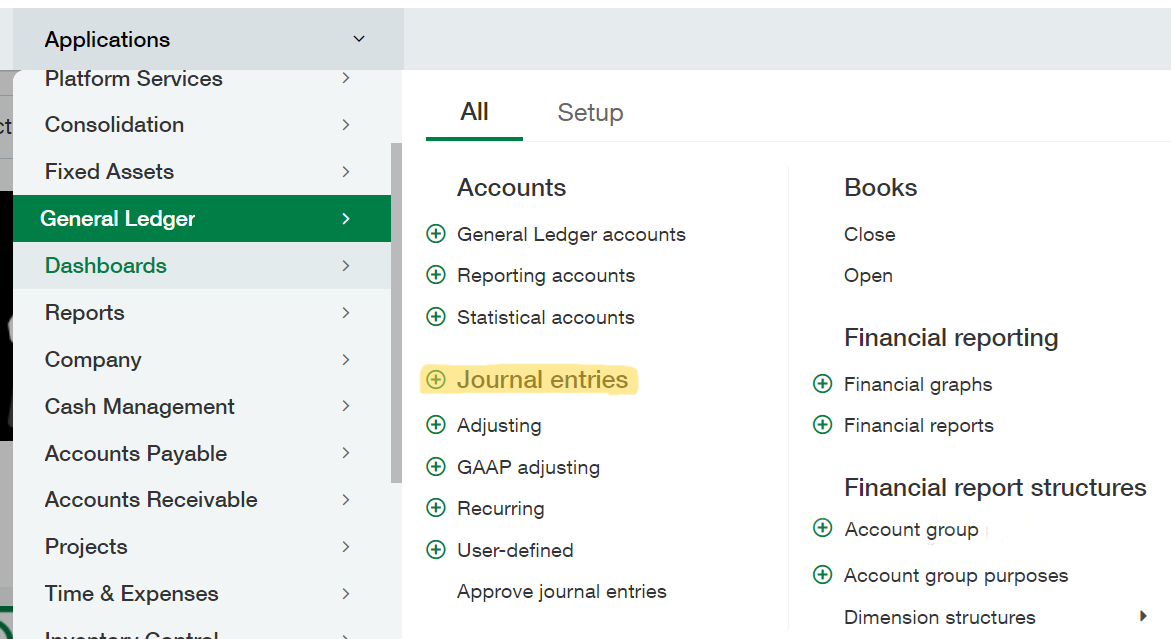Click the plus icon beside Reporting accounts
The width and height of the screenshot is (1171, 639).
436,275
